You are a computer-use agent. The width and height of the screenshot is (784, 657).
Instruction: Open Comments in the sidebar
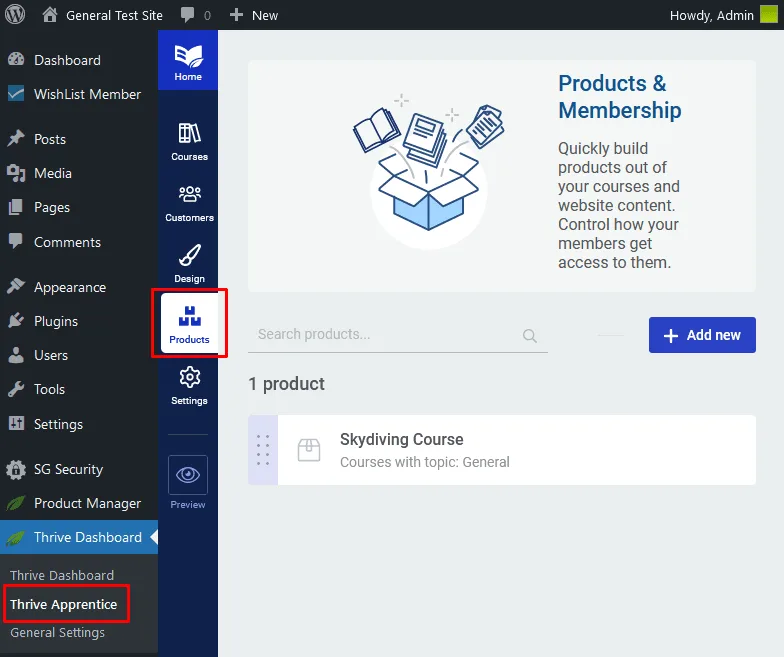[79, 242]
